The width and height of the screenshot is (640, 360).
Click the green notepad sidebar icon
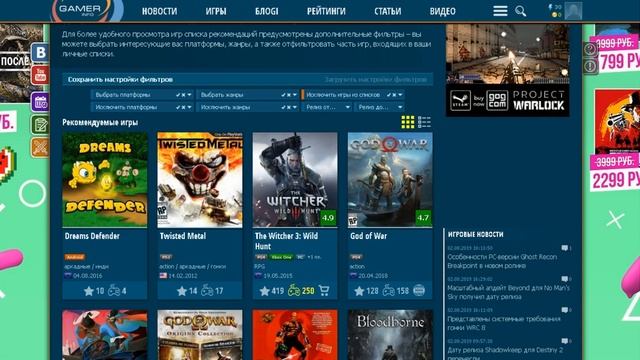40,124
